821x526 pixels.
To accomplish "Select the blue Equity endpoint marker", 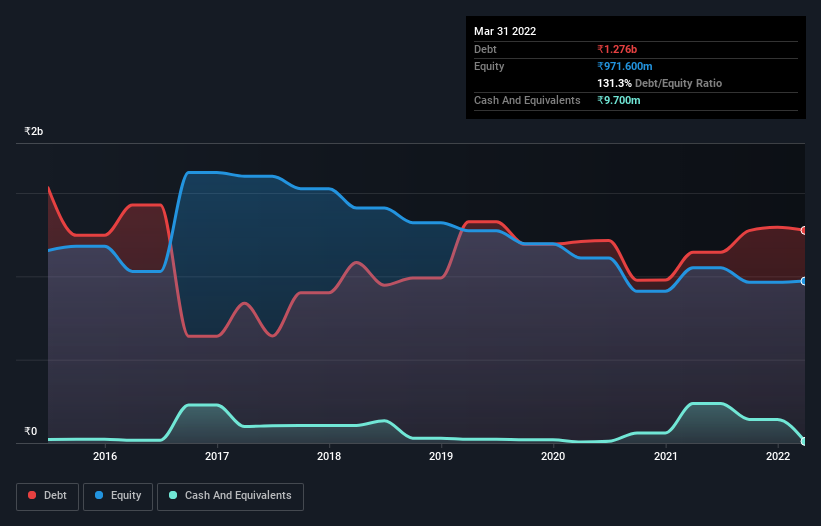I will coord(804,281).
